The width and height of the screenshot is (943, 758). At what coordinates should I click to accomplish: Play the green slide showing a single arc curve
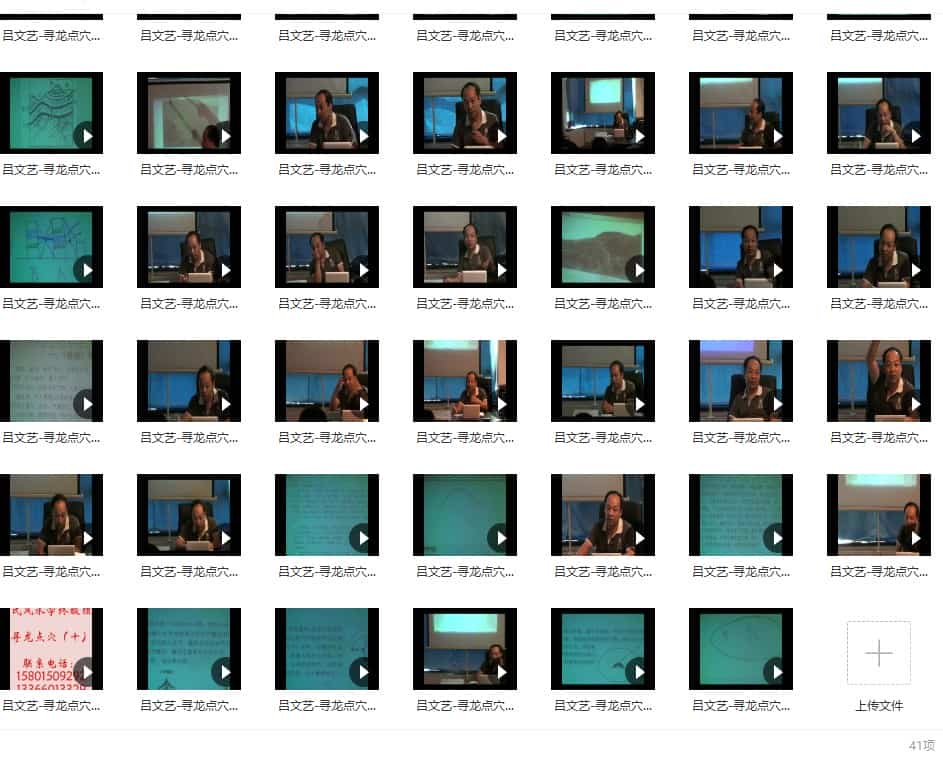tap(464, 515)
